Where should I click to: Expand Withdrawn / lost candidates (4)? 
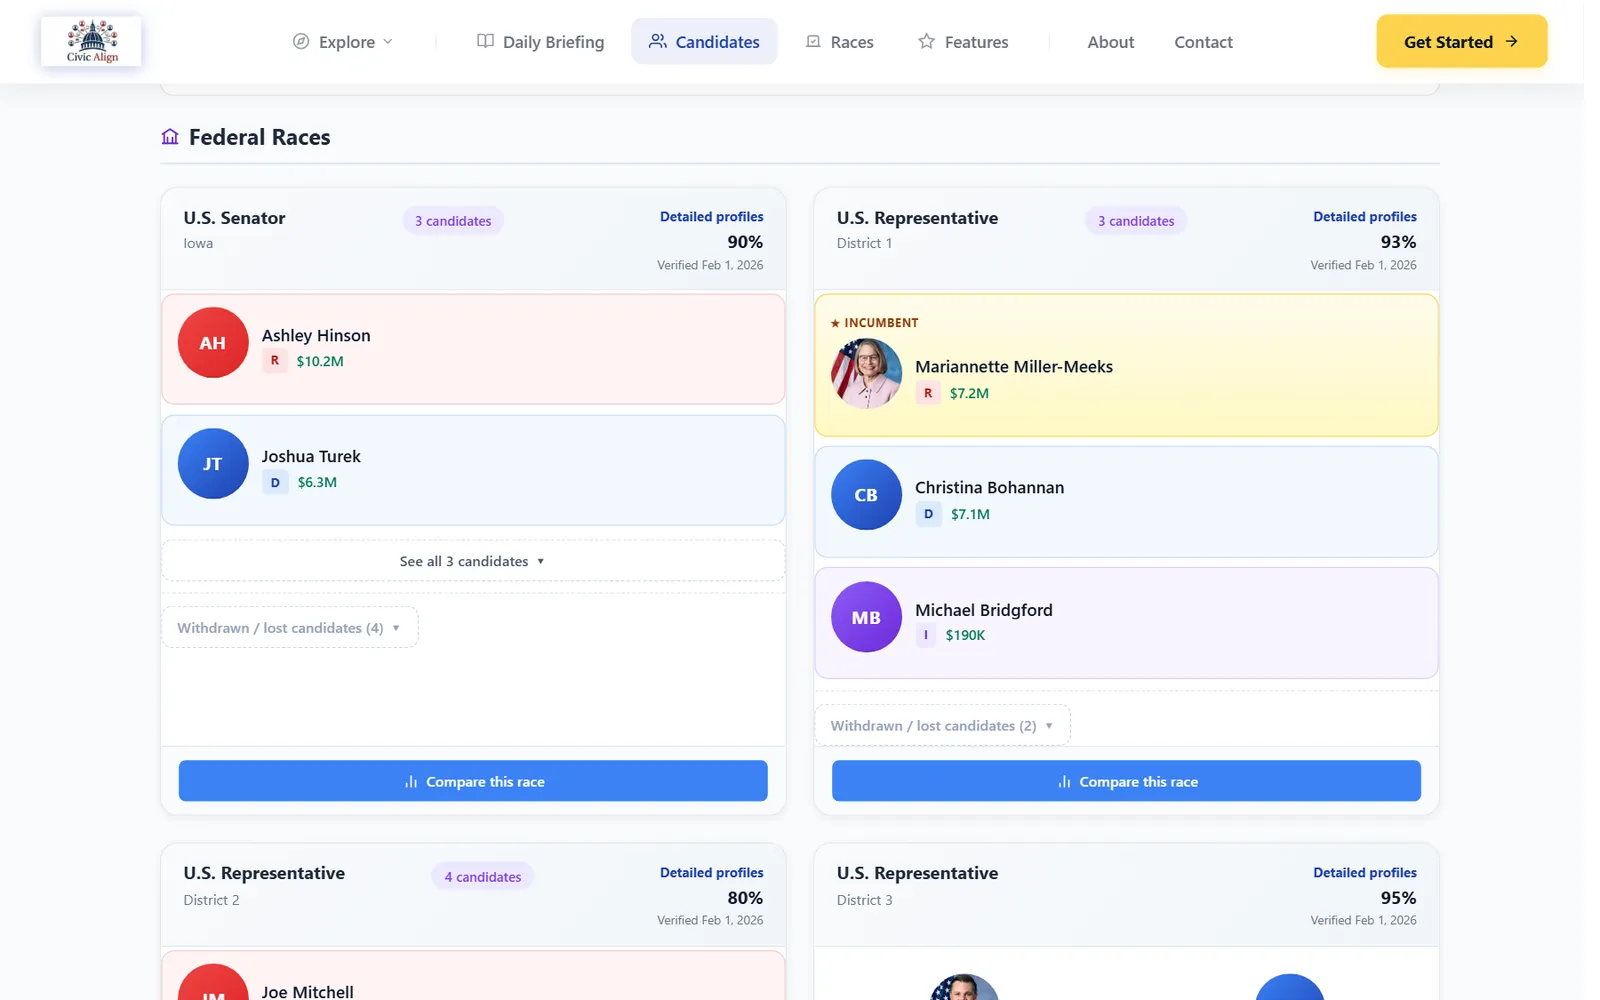point(290,628)
